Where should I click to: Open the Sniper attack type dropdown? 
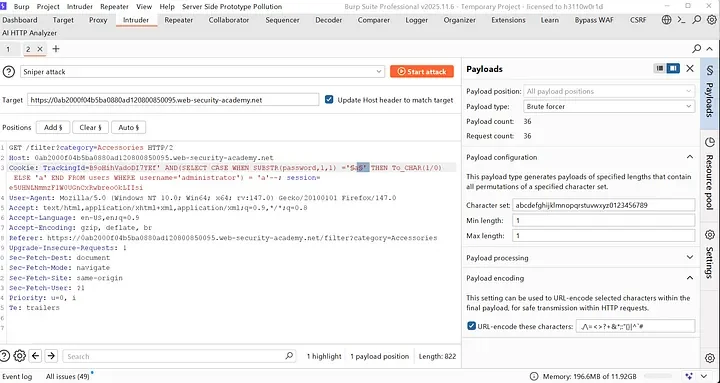point(202,72)
